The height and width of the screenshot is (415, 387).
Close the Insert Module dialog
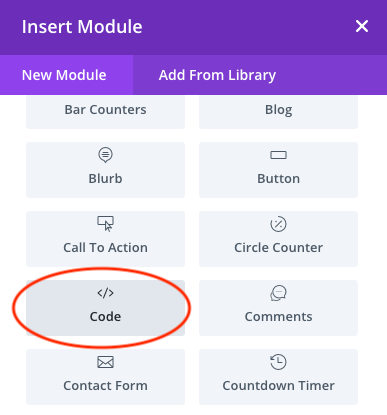[x=362, y=26]
